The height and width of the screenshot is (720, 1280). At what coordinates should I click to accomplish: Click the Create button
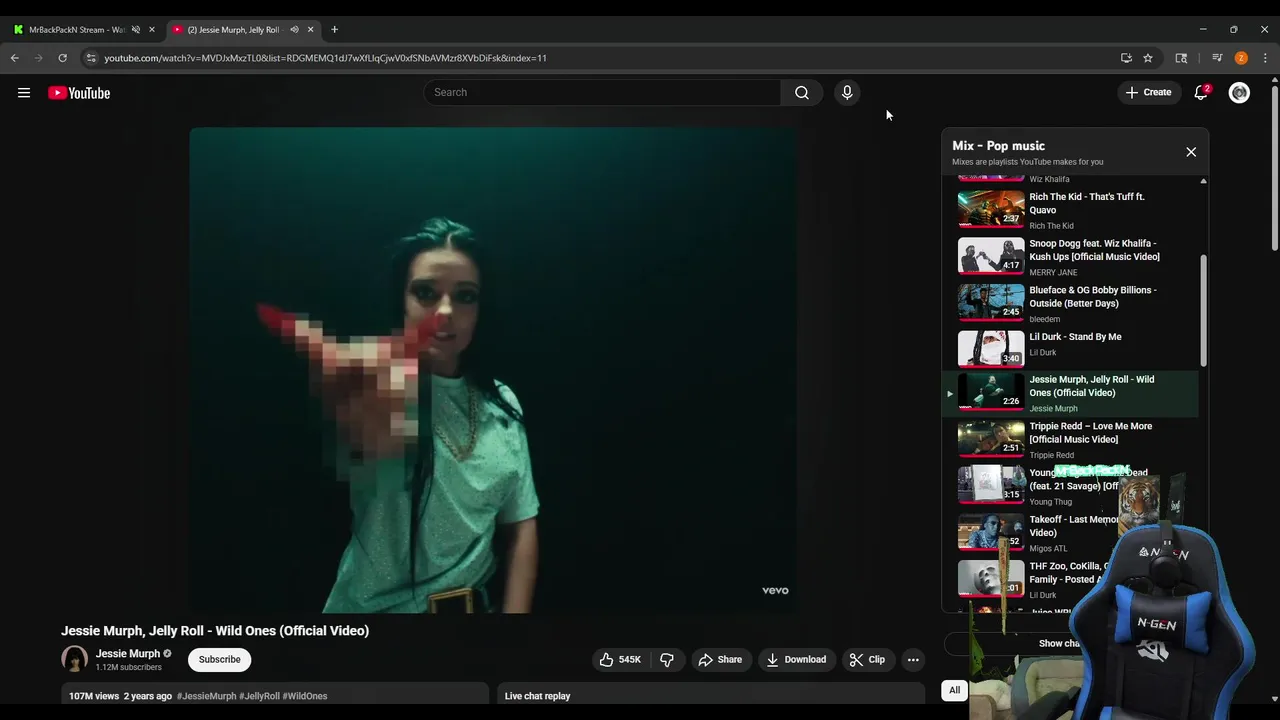tap(1148, 93)
